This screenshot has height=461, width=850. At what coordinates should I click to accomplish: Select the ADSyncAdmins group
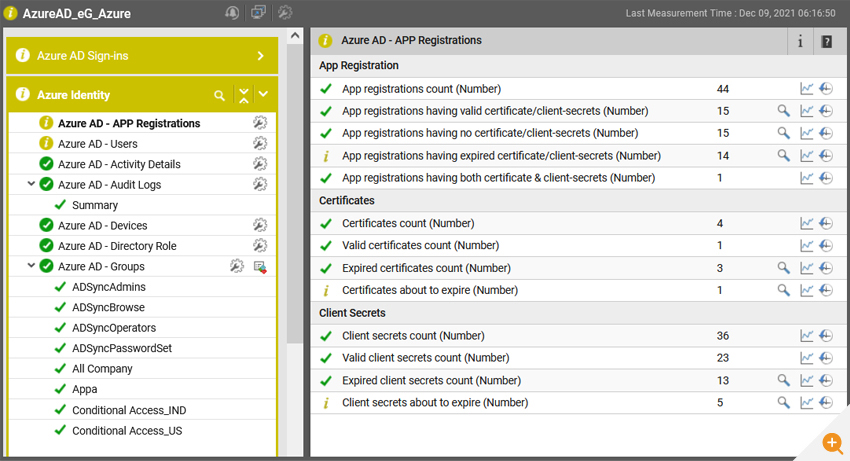click(109, 287)
